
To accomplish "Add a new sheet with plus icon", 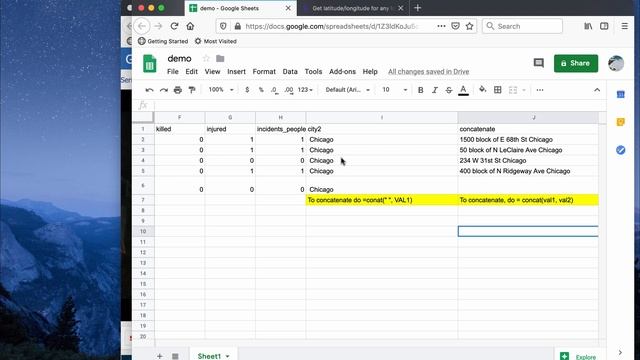I will click(160, 356).
